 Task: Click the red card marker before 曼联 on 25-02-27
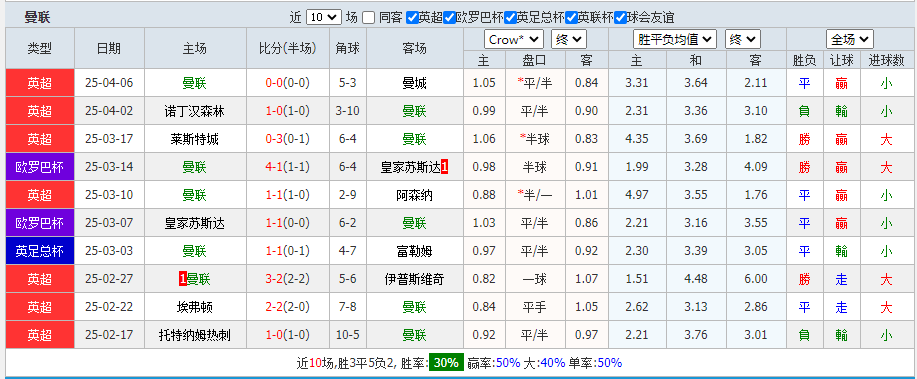(182, 280)
